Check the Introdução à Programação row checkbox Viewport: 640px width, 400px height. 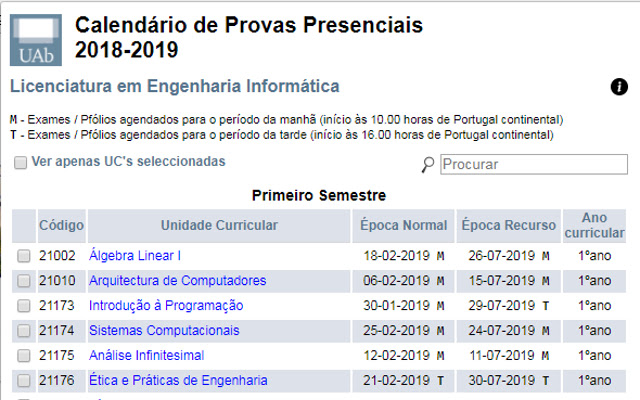(x=24, y=306)
